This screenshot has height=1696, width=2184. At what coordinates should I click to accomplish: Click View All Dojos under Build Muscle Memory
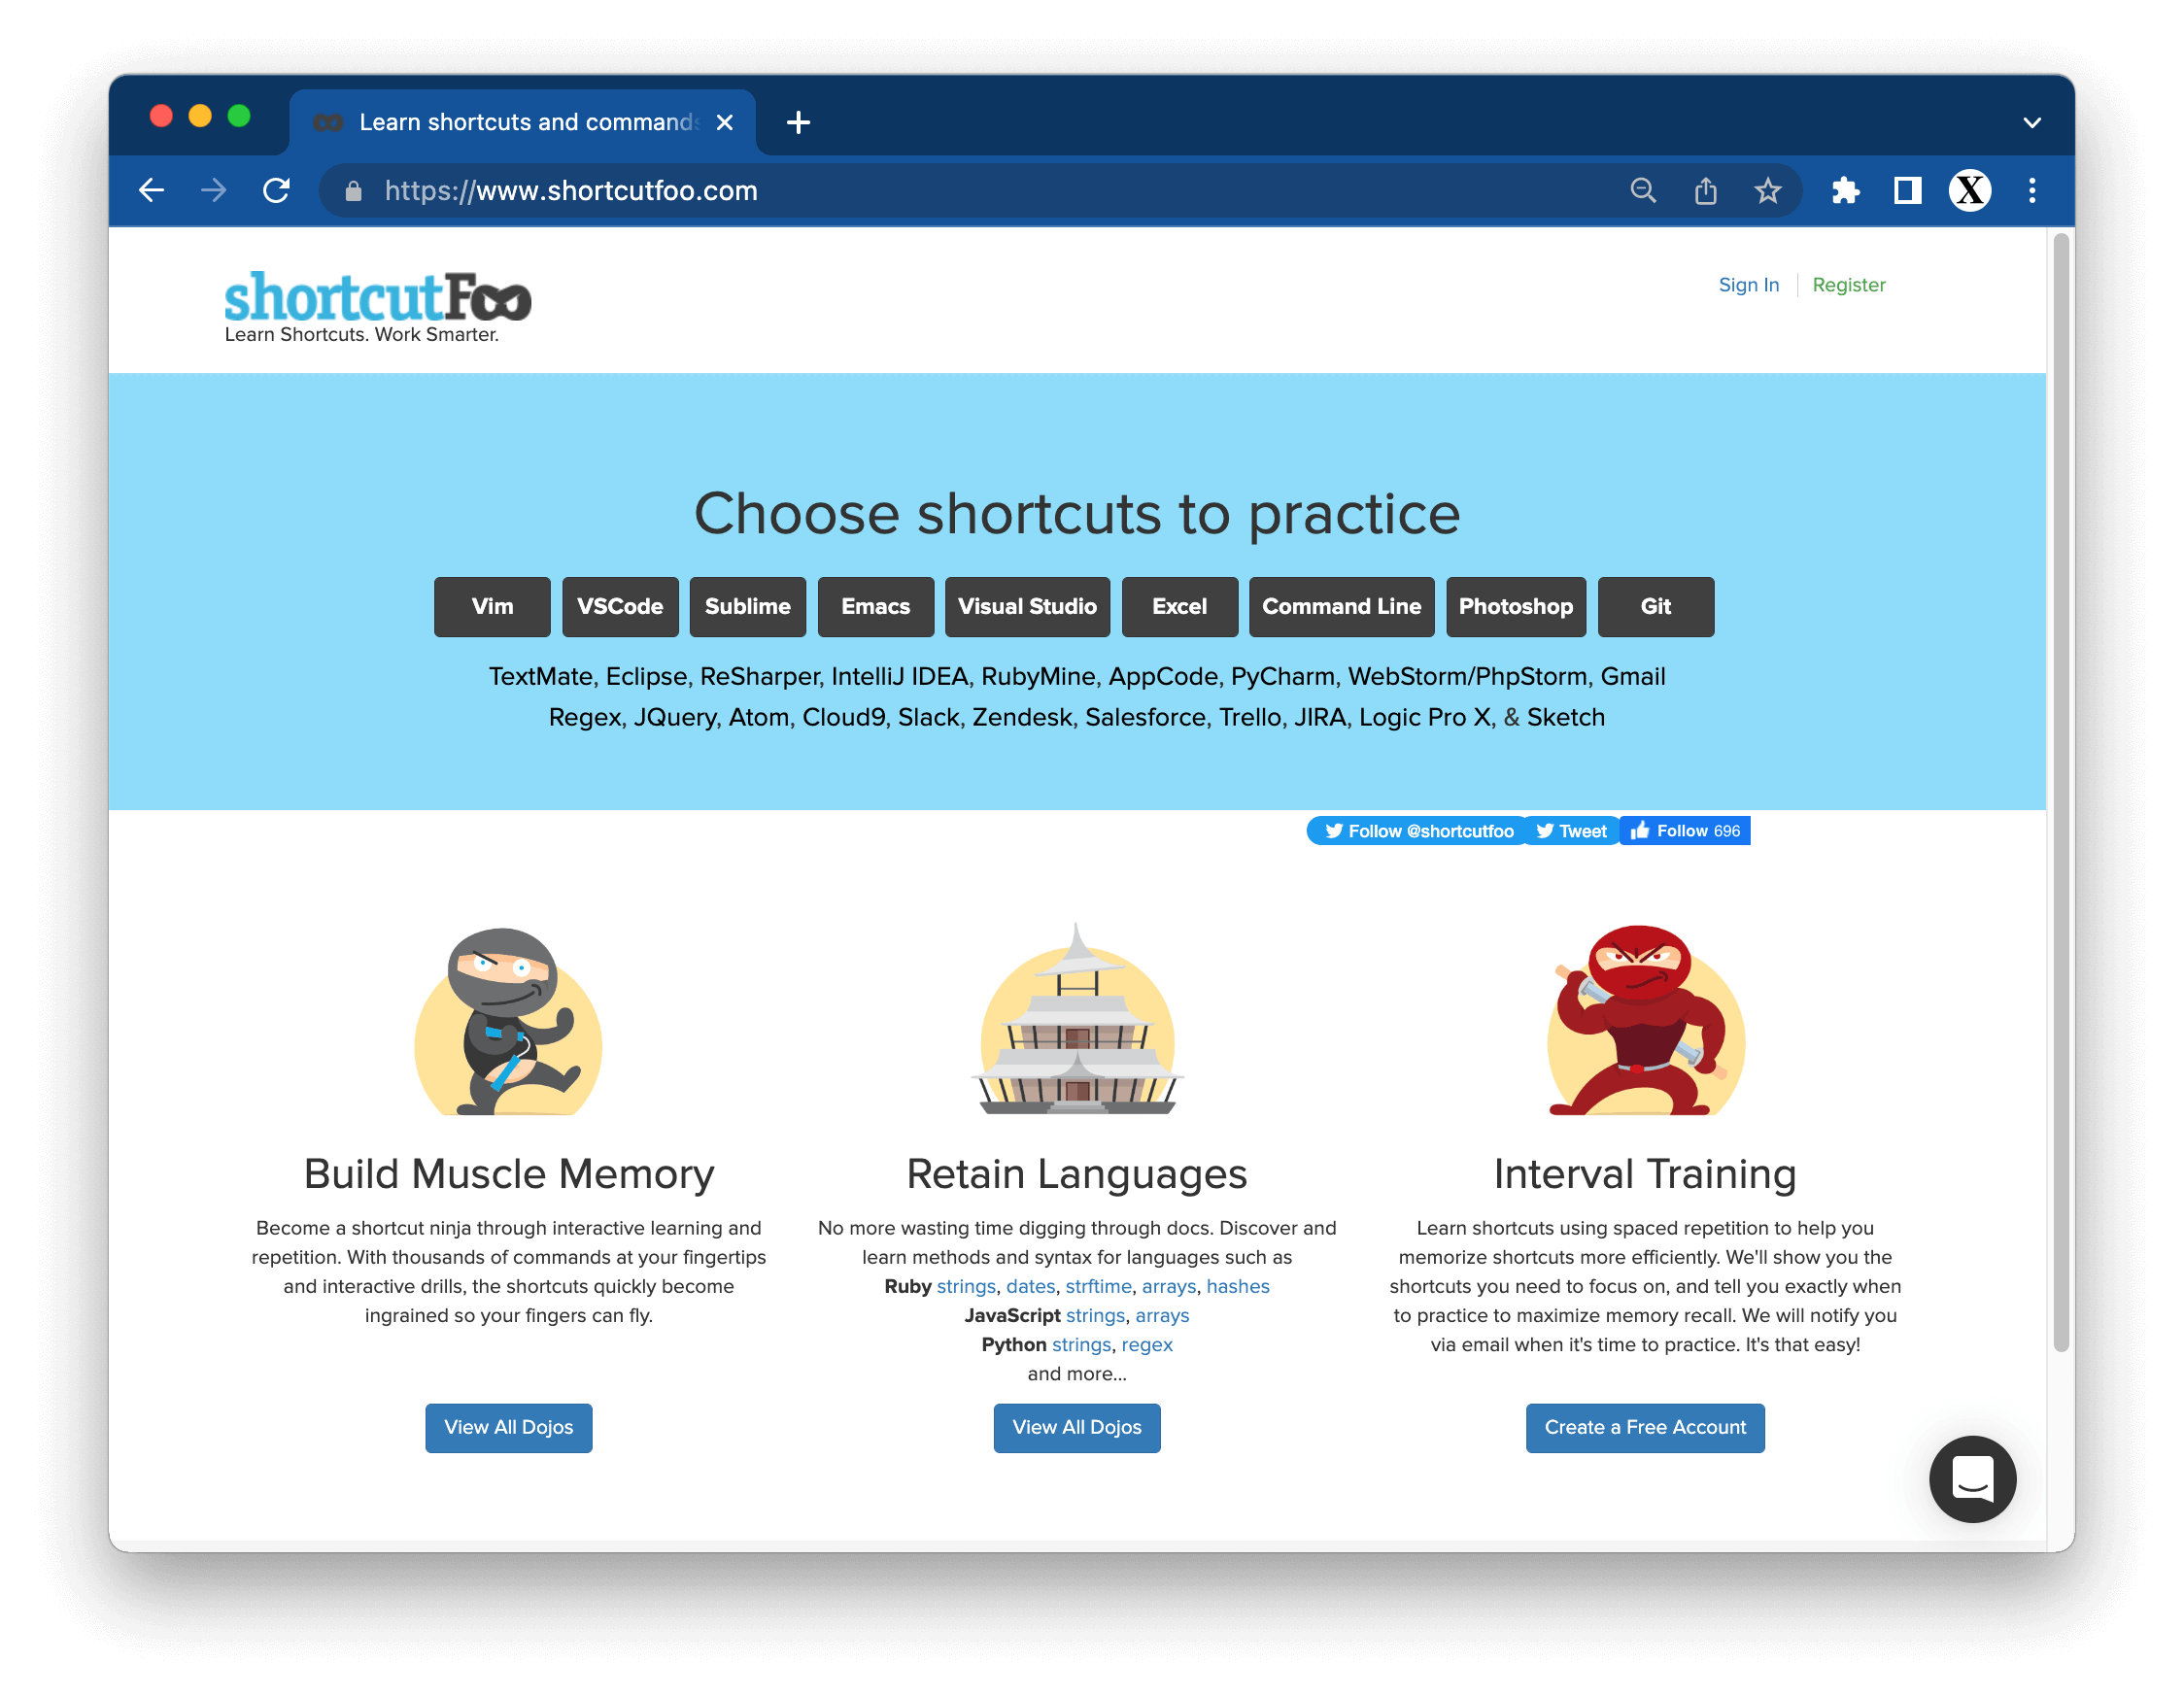pyautogui.click(x=509, y=1427)
